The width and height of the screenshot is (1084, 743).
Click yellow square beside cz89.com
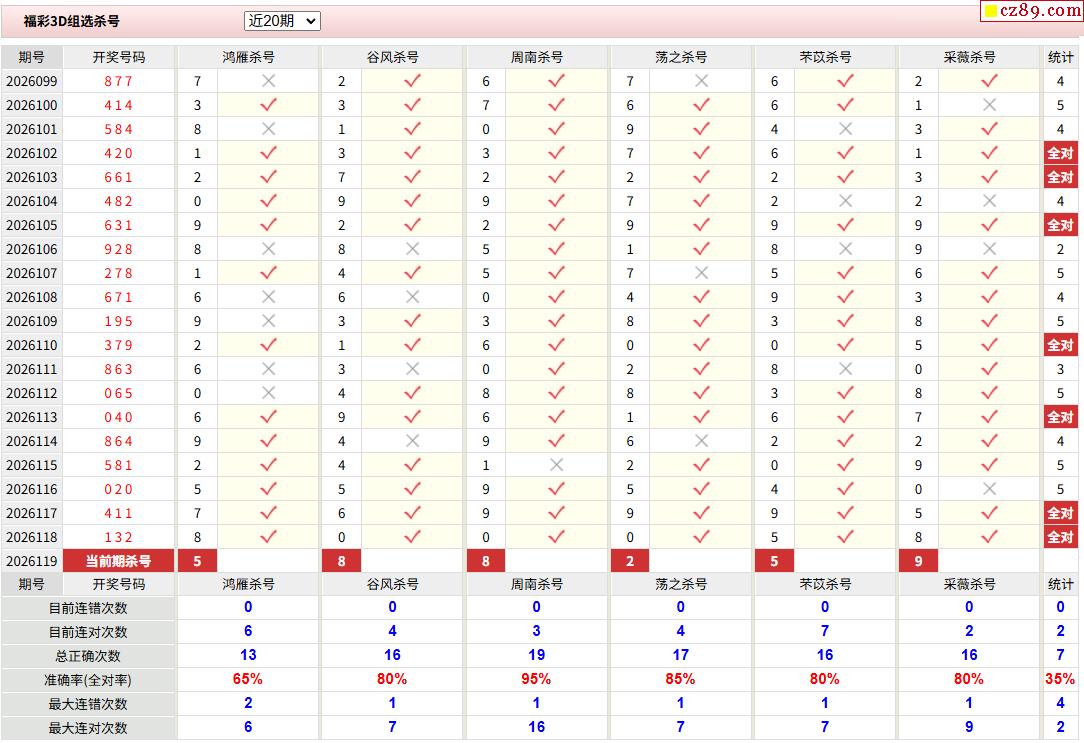[x=991, y=11]
